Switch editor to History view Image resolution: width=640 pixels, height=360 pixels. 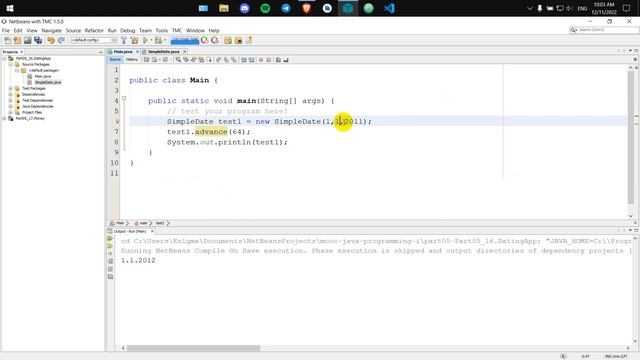131,60
